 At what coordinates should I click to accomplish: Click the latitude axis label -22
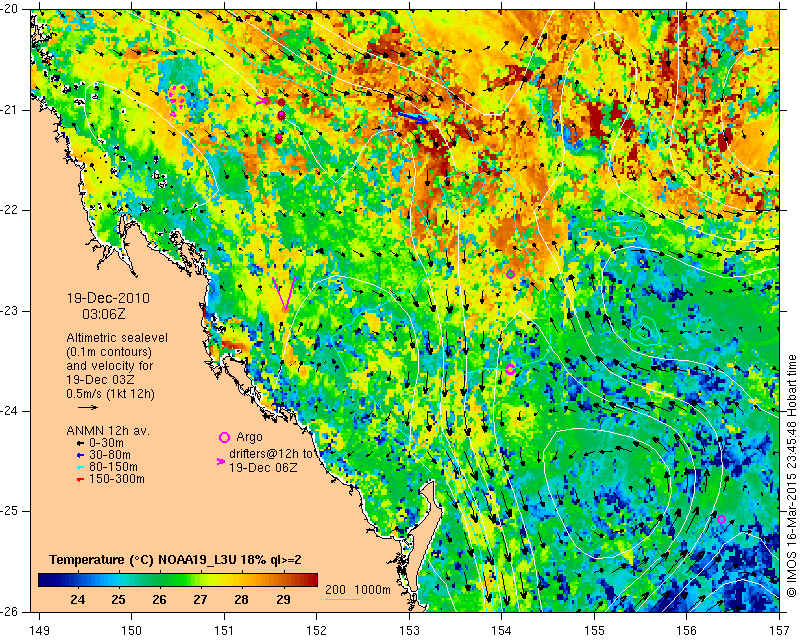click(10, 210)
